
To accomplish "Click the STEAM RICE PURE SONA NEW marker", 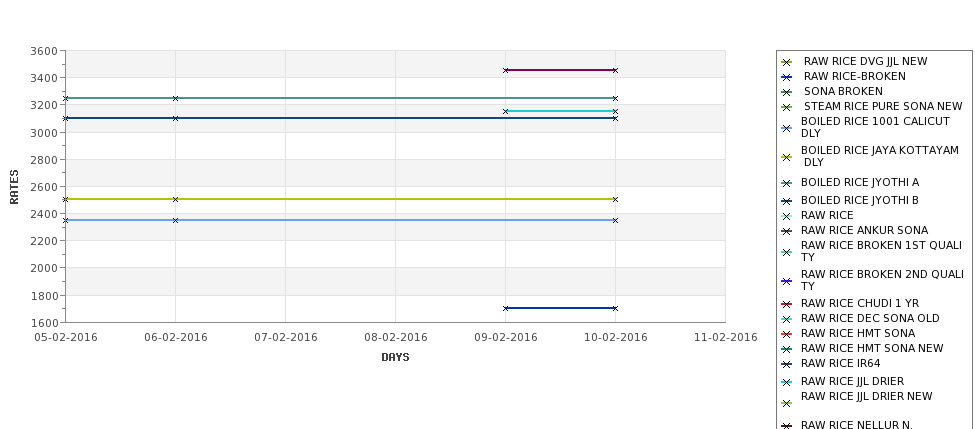I will click(787, 107).
